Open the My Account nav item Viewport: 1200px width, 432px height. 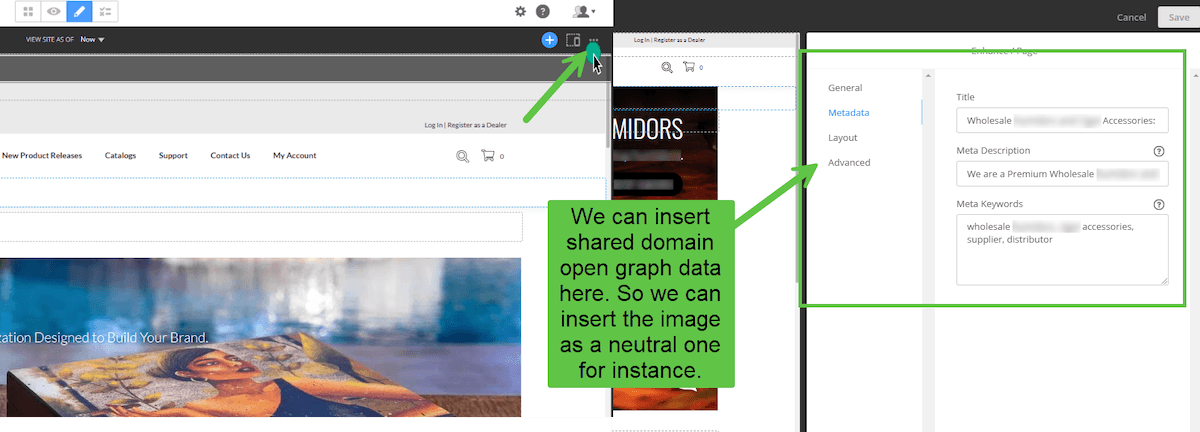pos(294,155)
